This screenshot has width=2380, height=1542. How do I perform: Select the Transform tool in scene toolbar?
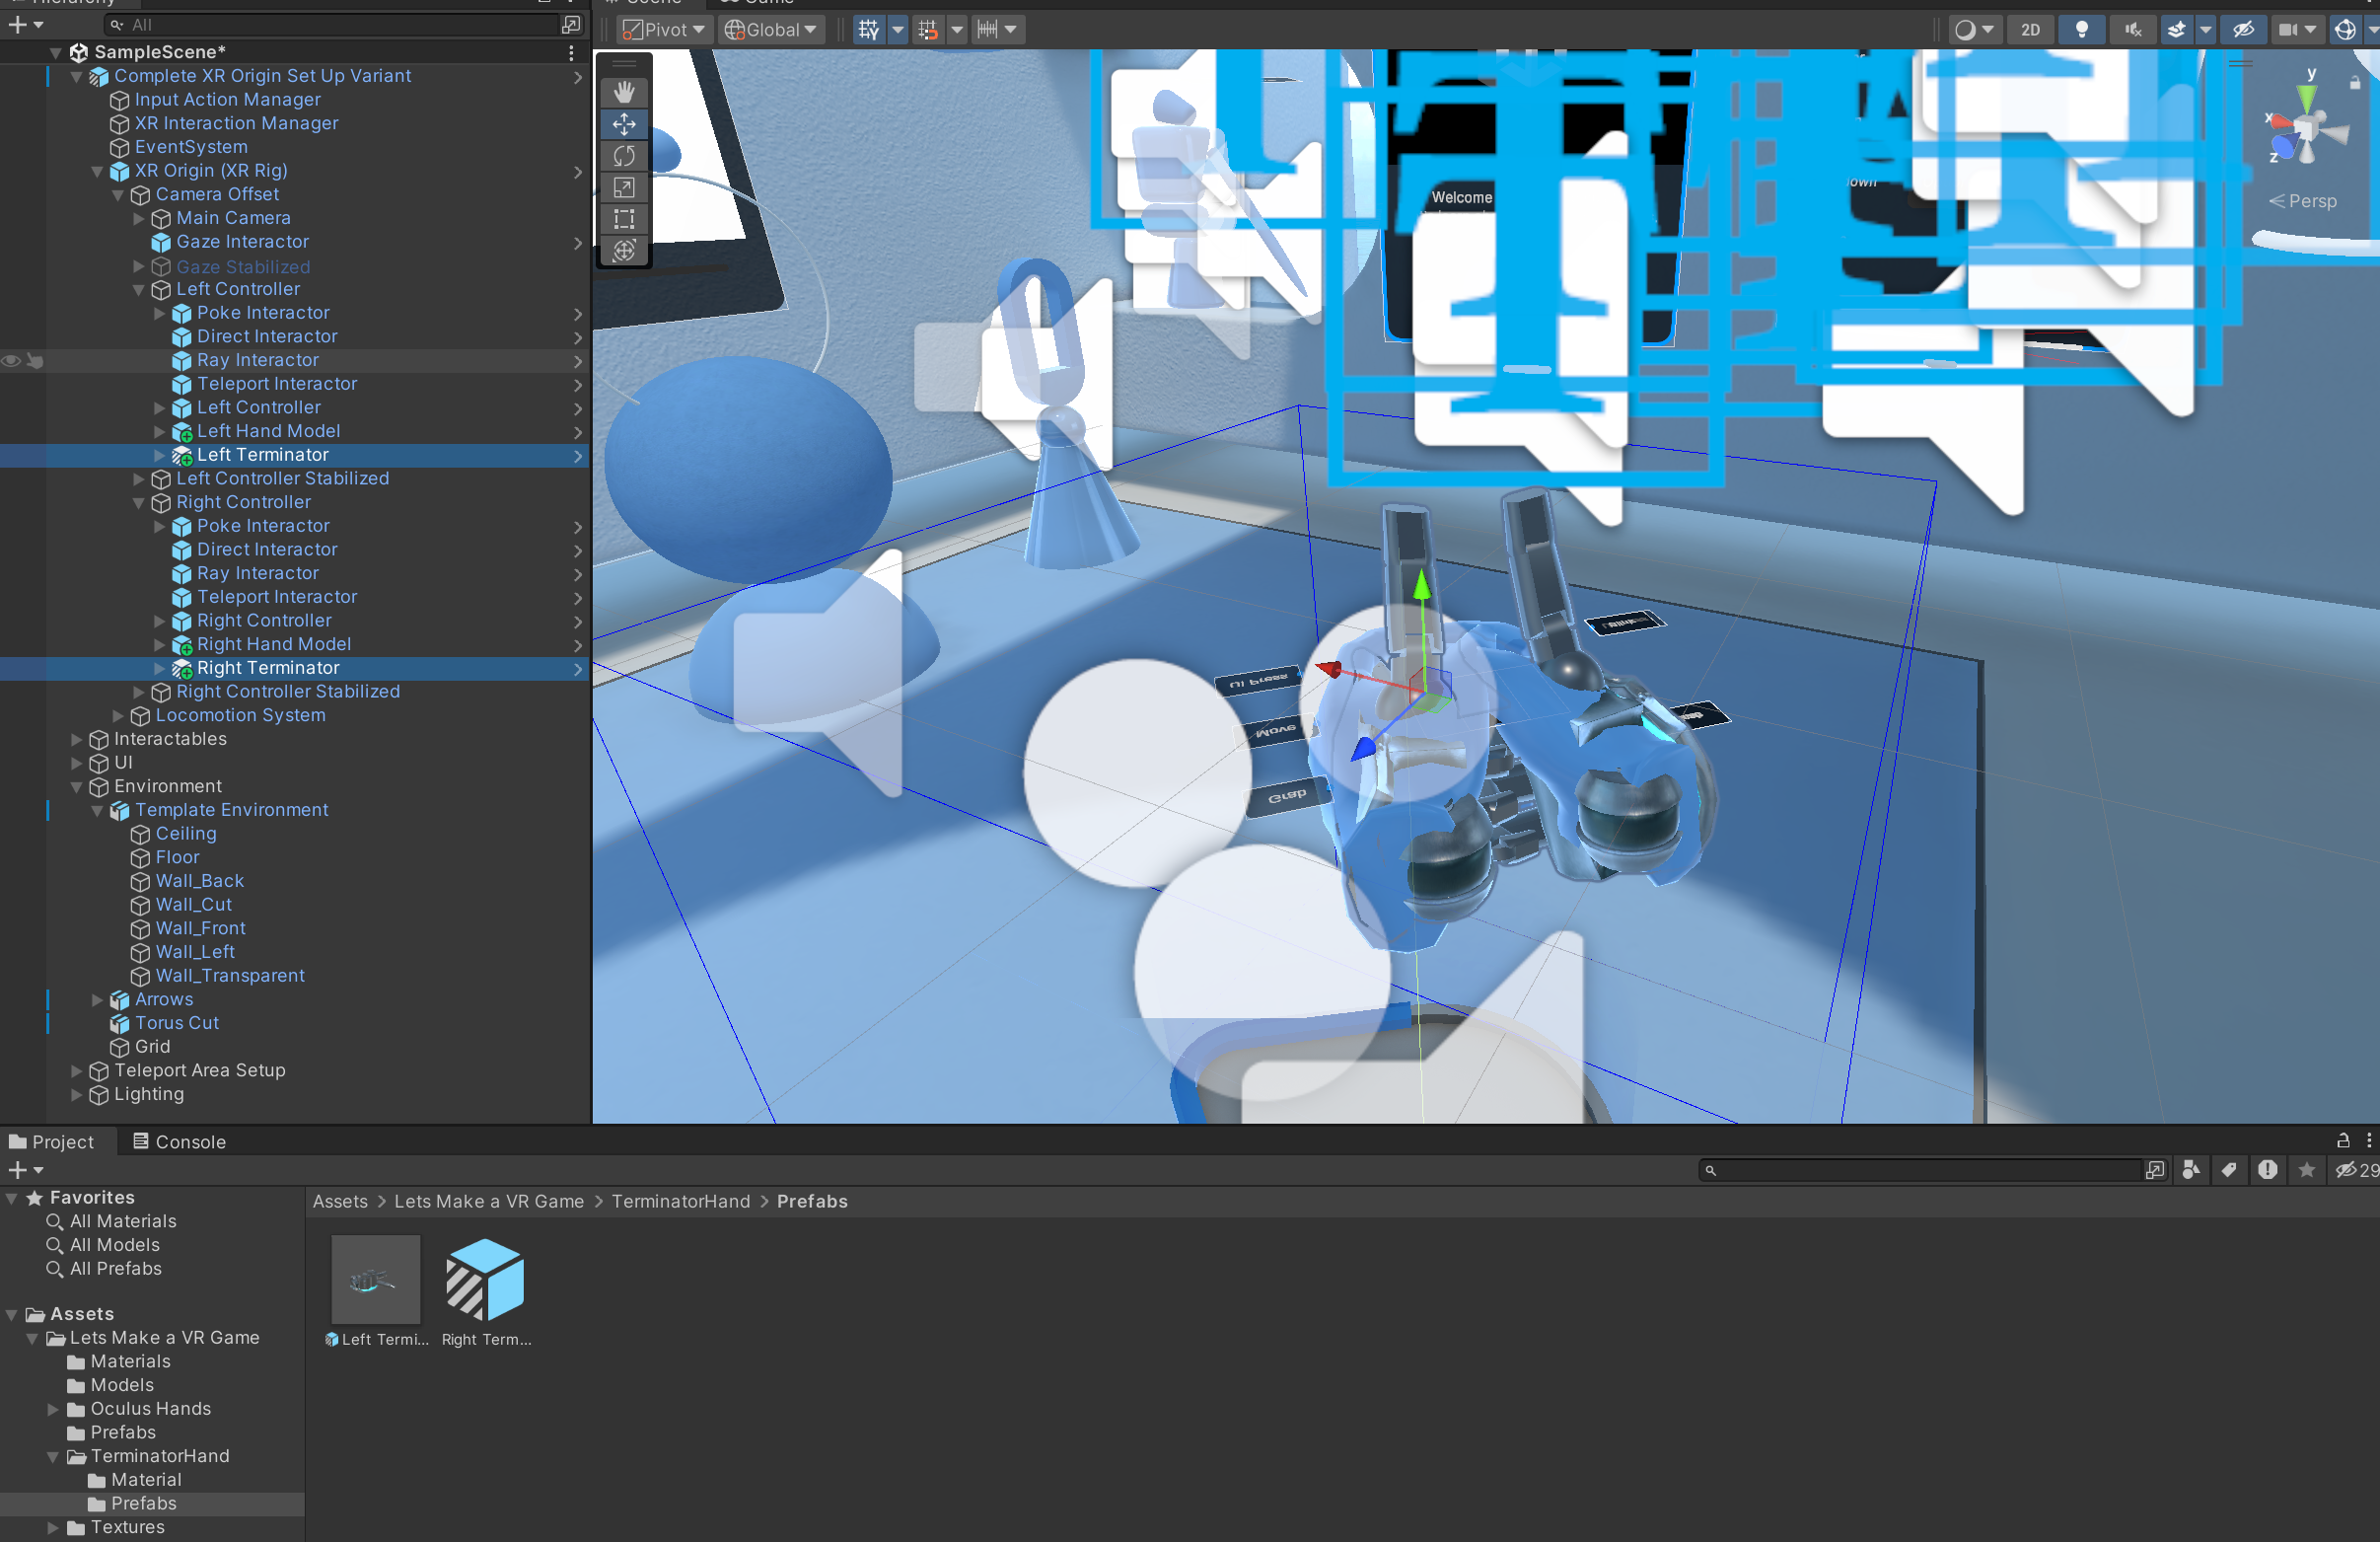(x=624, y=251)
